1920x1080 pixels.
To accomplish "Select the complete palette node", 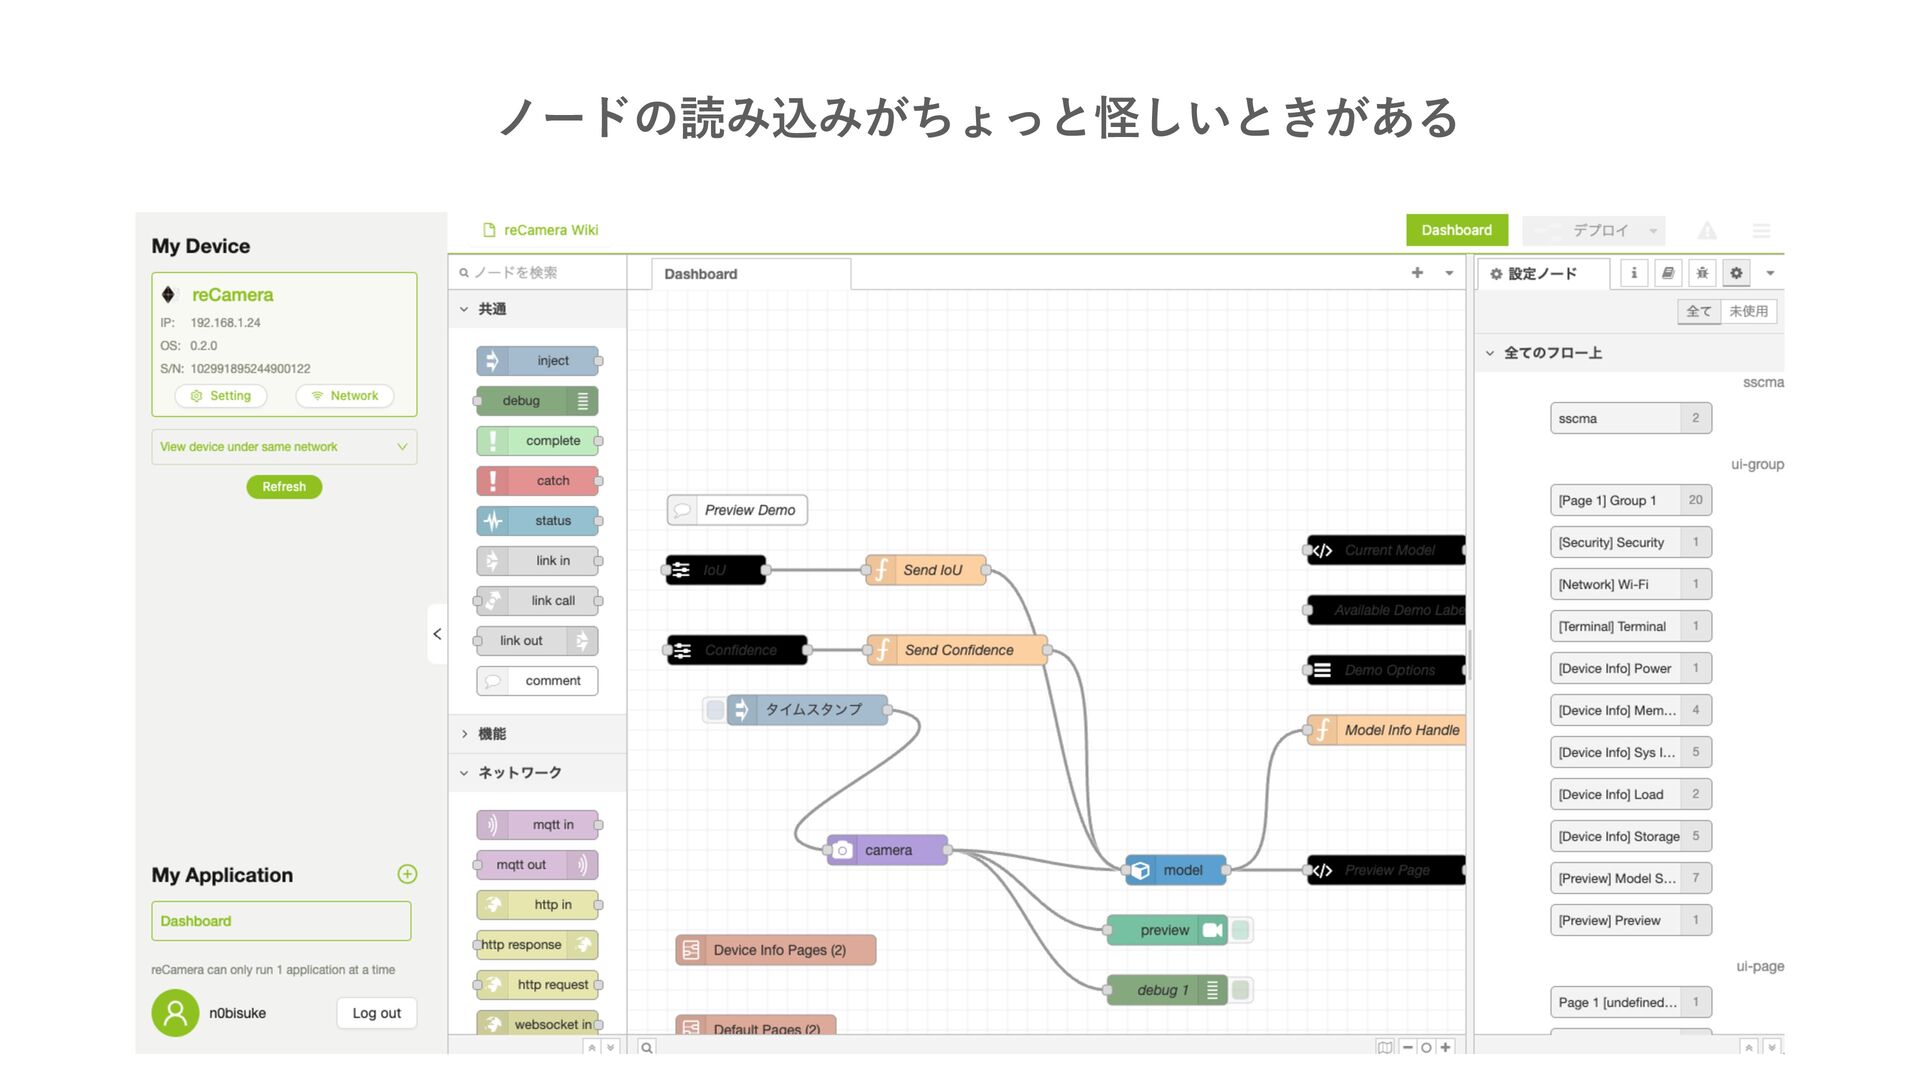I will pos(538,441).
